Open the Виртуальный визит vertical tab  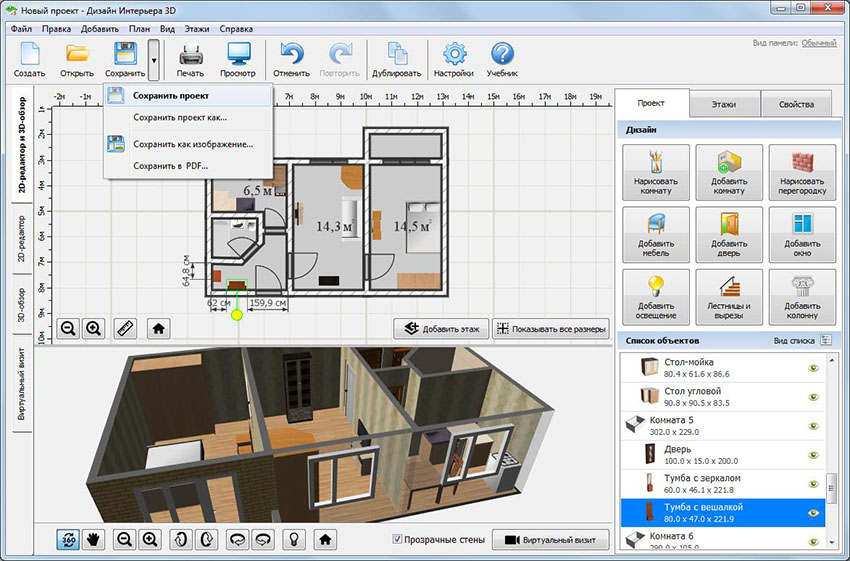pos(22,383)
